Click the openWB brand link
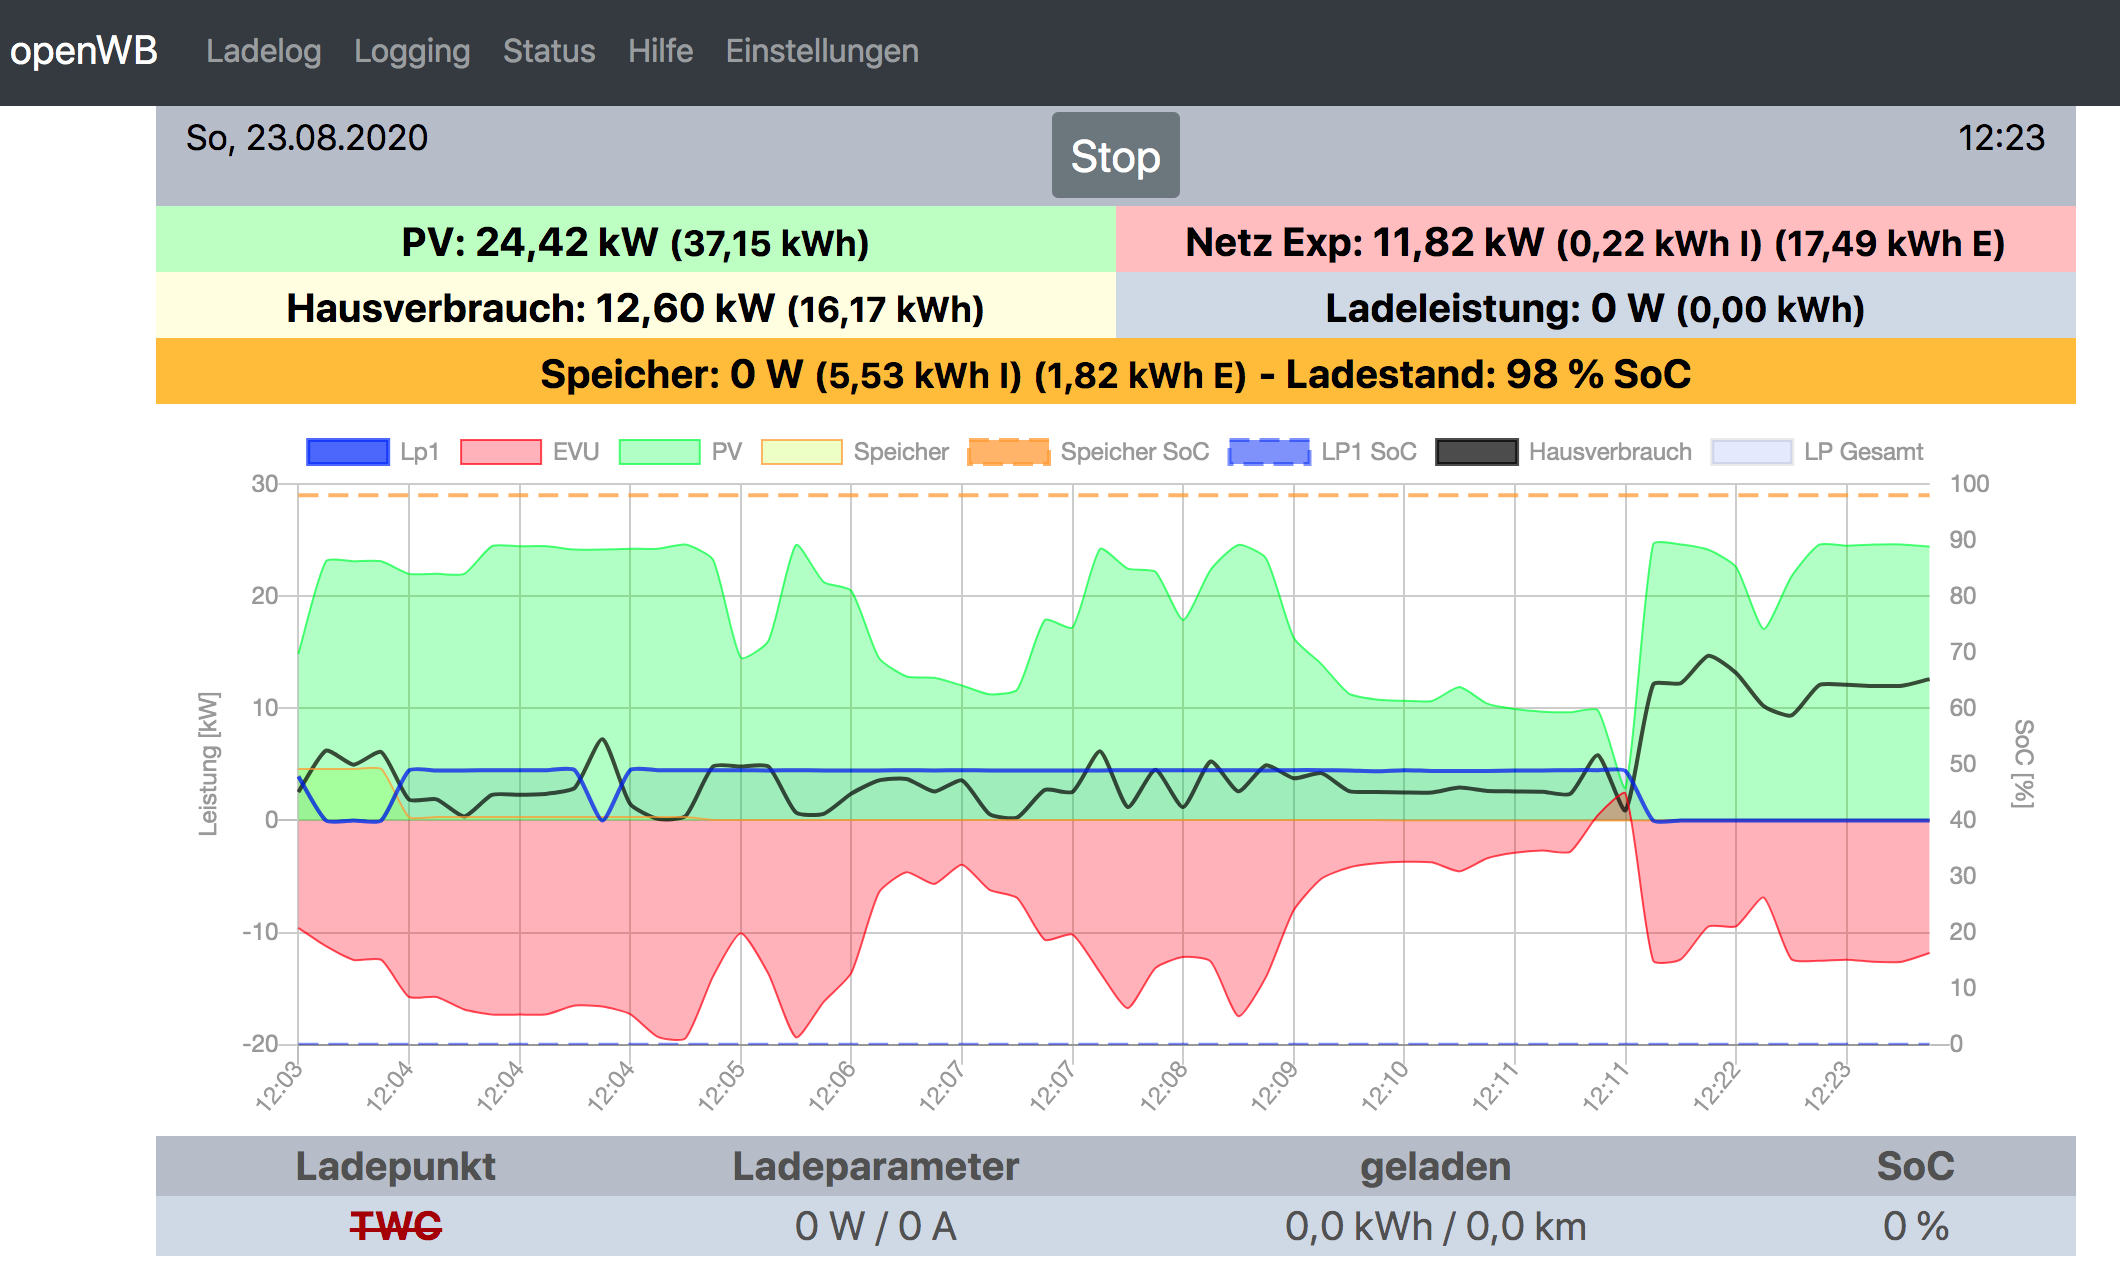Viewport: 2120px width, 1282px height. (x=84, y=51)
